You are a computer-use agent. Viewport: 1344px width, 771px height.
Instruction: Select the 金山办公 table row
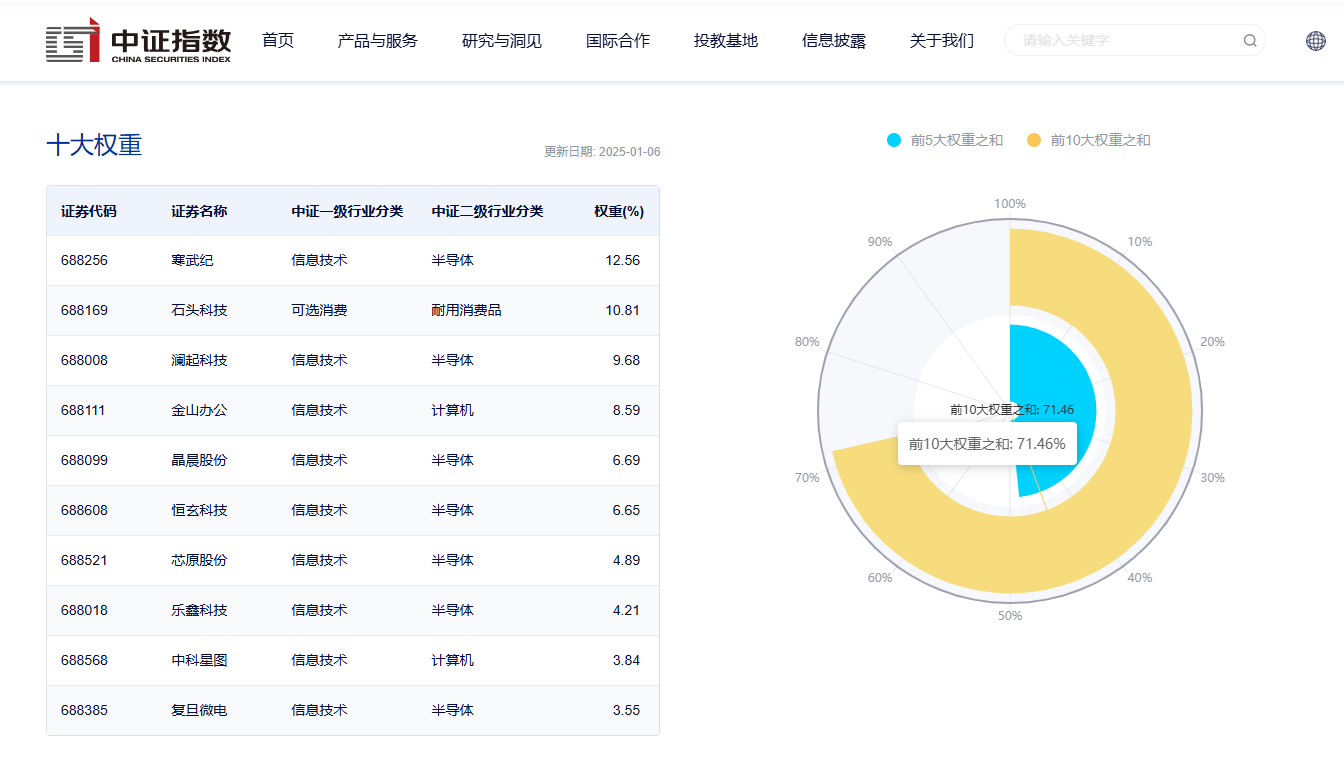(350, 410)
